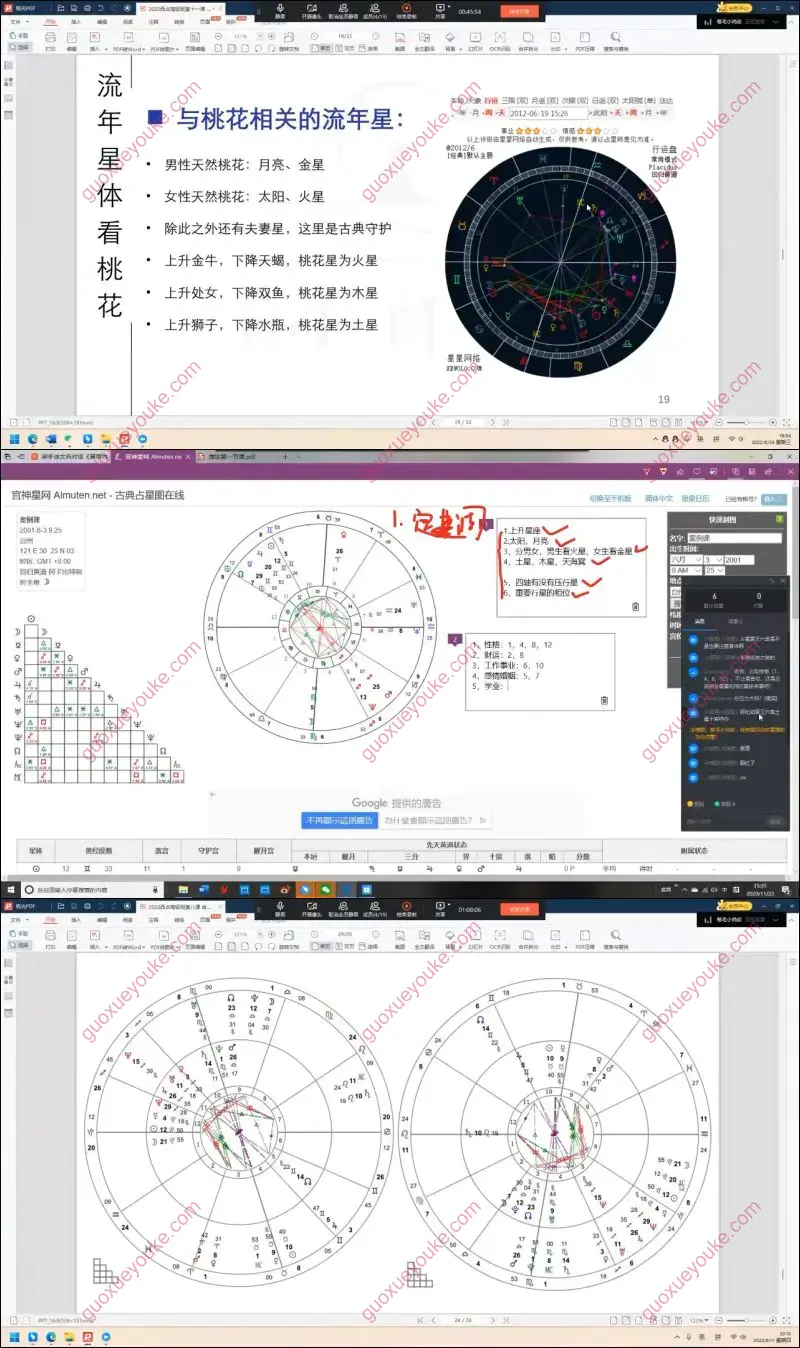
Task: Open 共享 share dropdown in slide-19 meeting bar
Action: pos(440,11)
